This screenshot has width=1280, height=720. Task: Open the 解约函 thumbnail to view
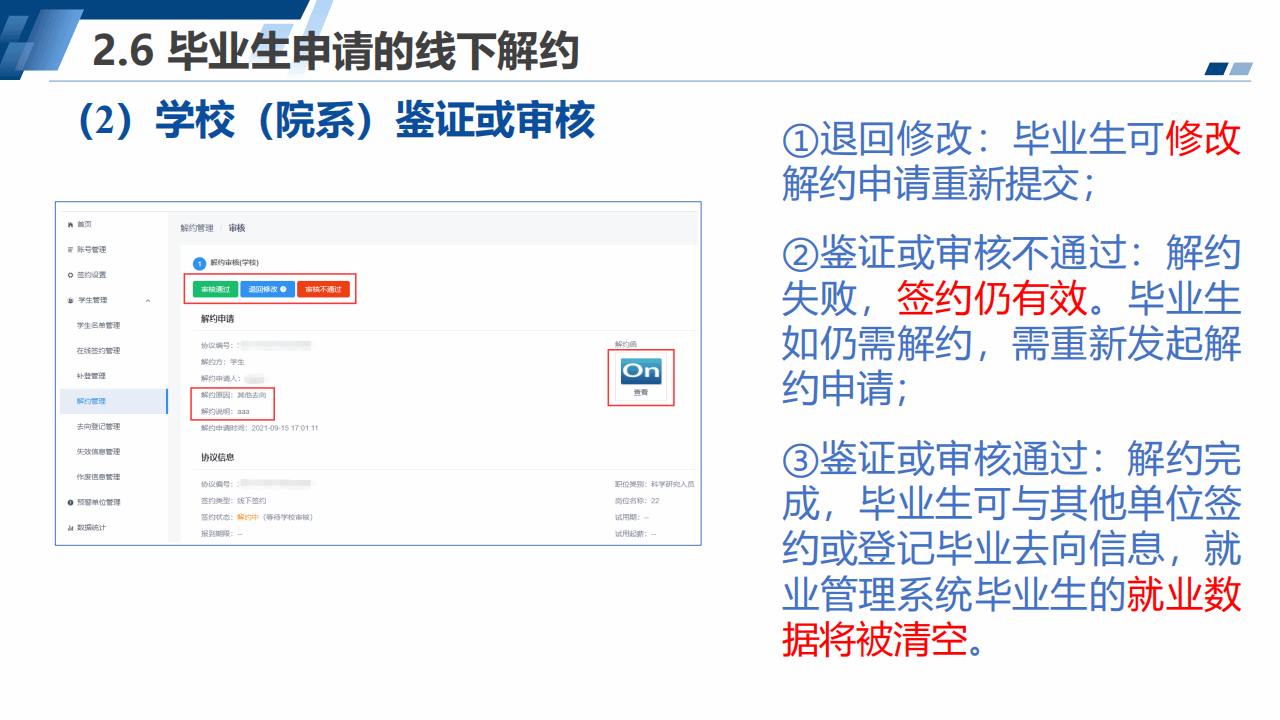[x=641, y=376]
